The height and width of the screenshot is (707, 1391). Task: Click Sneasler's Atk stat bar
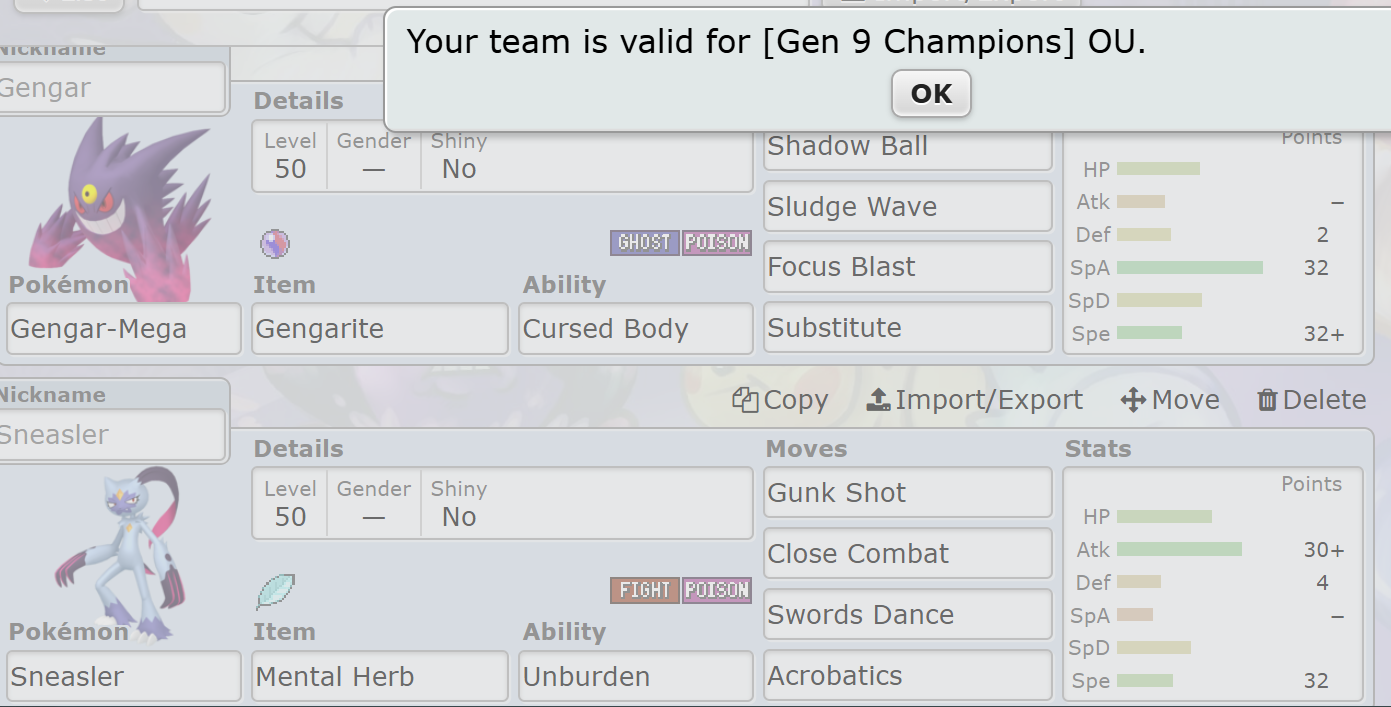click(x=1179, y=549)
